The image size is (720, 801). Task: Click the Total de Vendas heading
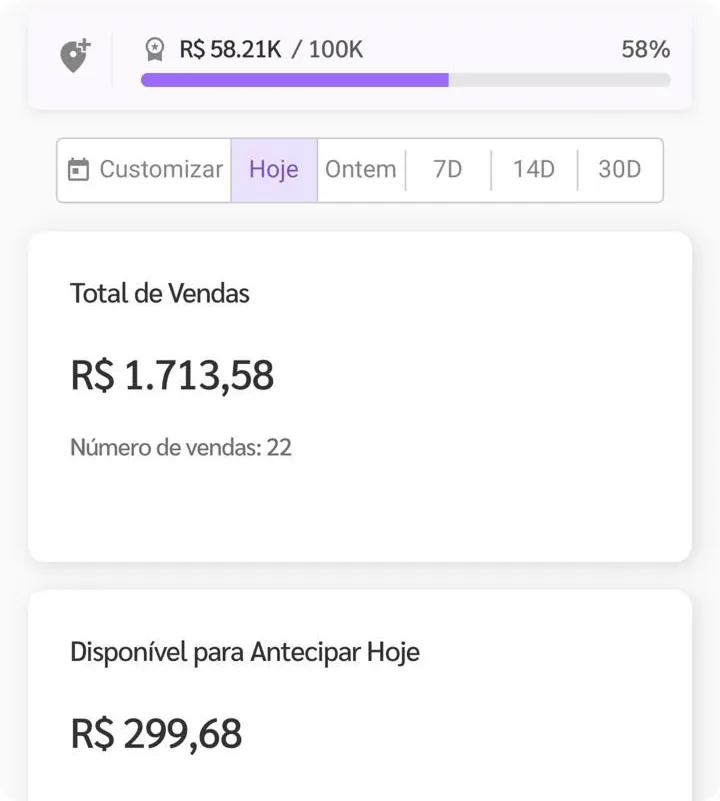pos(160,293)
